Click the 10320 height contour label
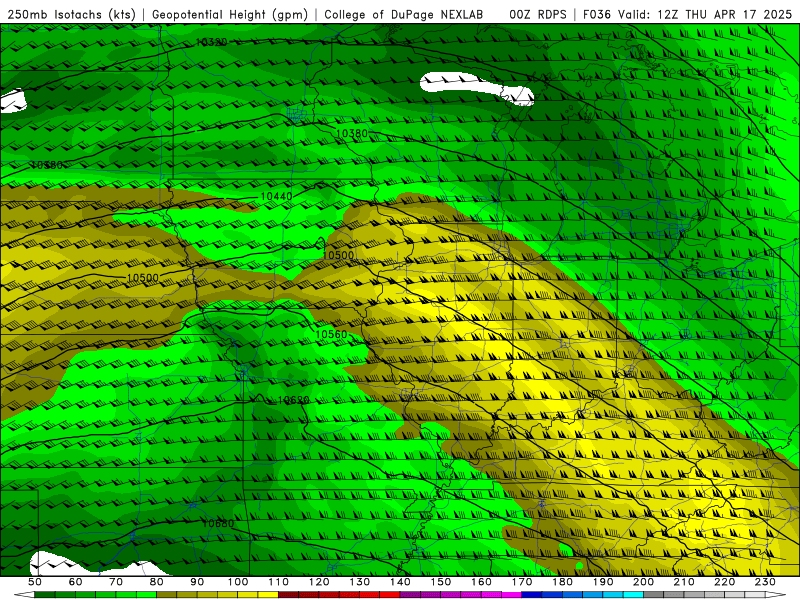 212,42
